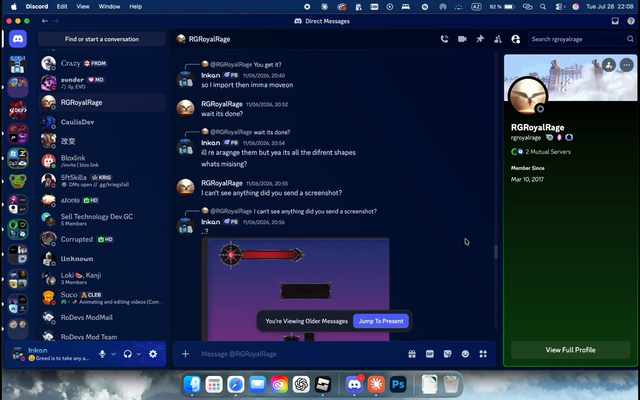This screenshot has width=640, height=400.
Task: Send a gift icon in message bar
Action: pyautogui.click(x=412, y=354)
